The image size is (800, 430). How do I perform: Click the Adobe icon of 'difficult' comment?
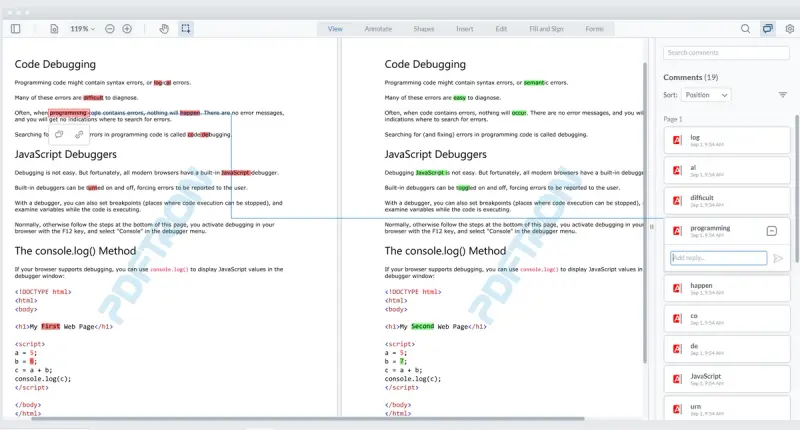point(677,200)
